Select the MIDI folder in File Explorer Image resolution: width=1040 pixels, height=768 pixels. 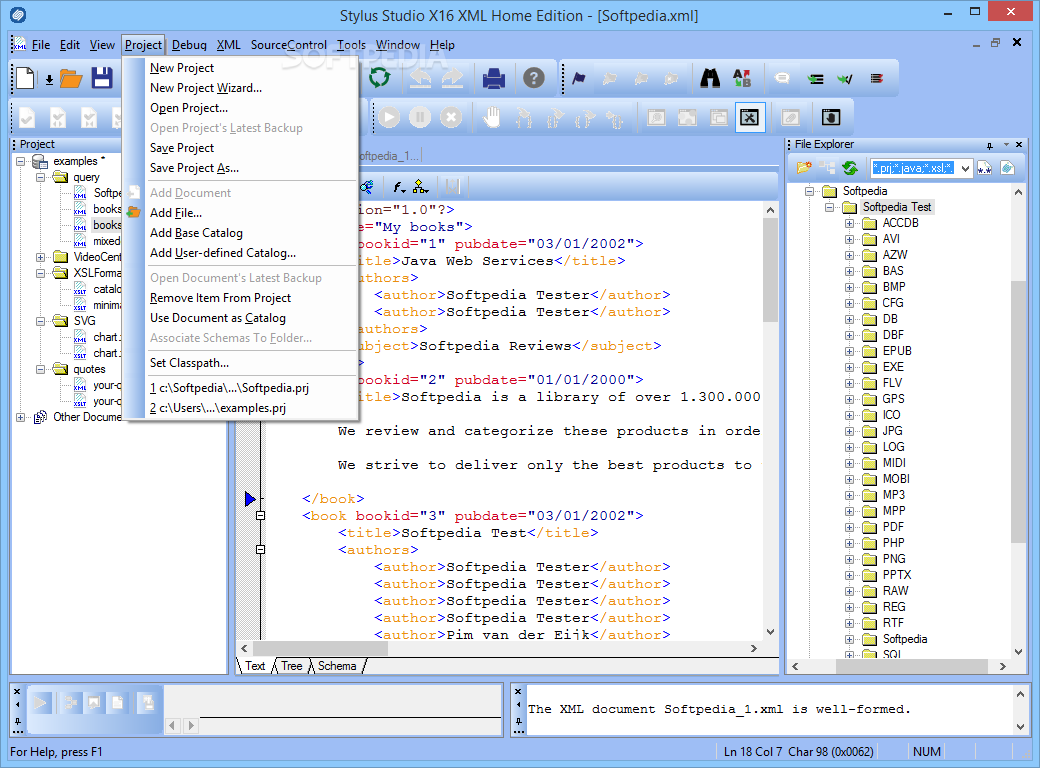893,463
